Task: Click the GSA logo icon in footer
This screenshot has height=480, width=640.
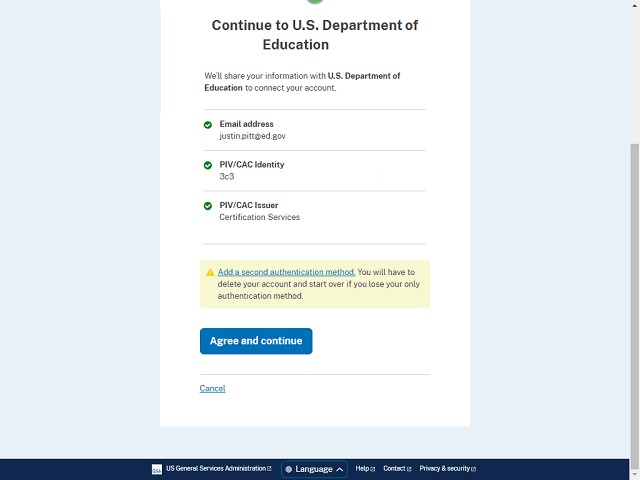Action: (156, 469)
